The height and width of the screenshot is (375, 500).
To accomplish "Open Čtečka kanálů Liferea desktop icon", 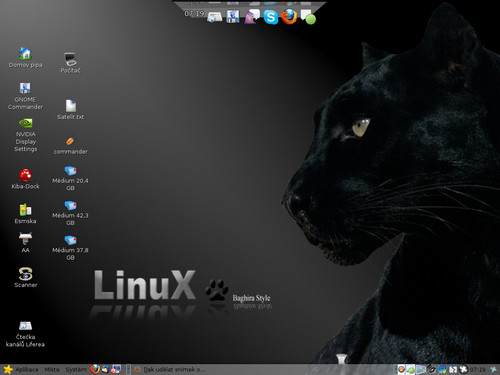I will 25,334.
